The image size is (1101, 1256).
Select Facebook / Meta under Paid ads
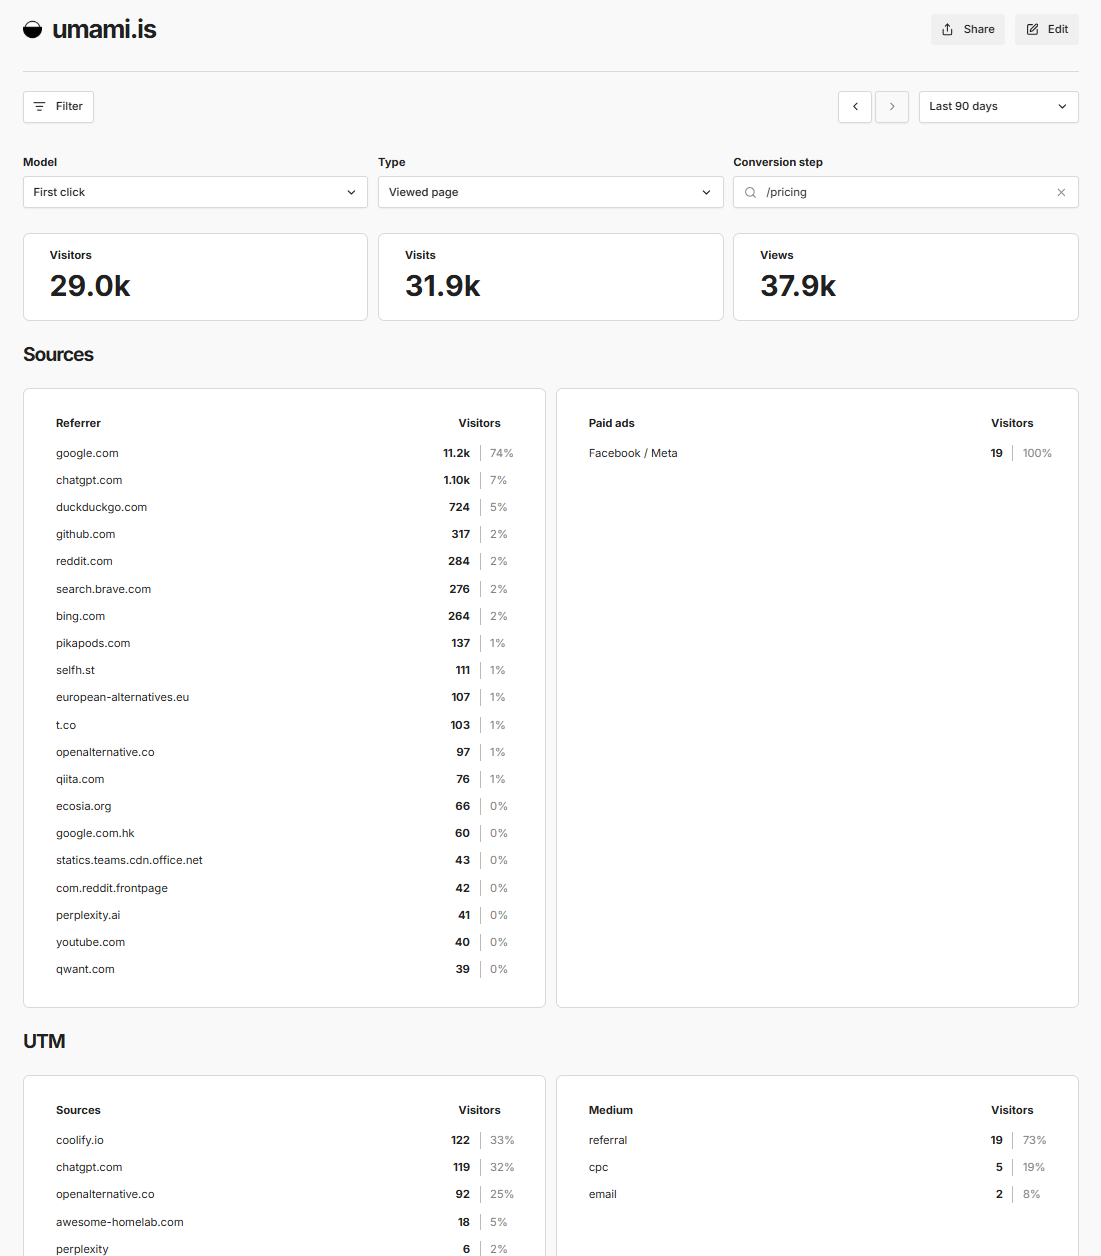click(x=633, y=454)
